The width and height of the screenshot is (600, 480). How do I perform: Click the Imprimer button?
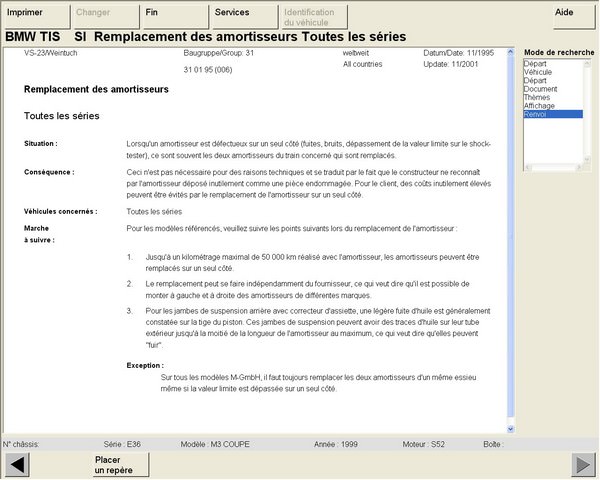[36, 17]
